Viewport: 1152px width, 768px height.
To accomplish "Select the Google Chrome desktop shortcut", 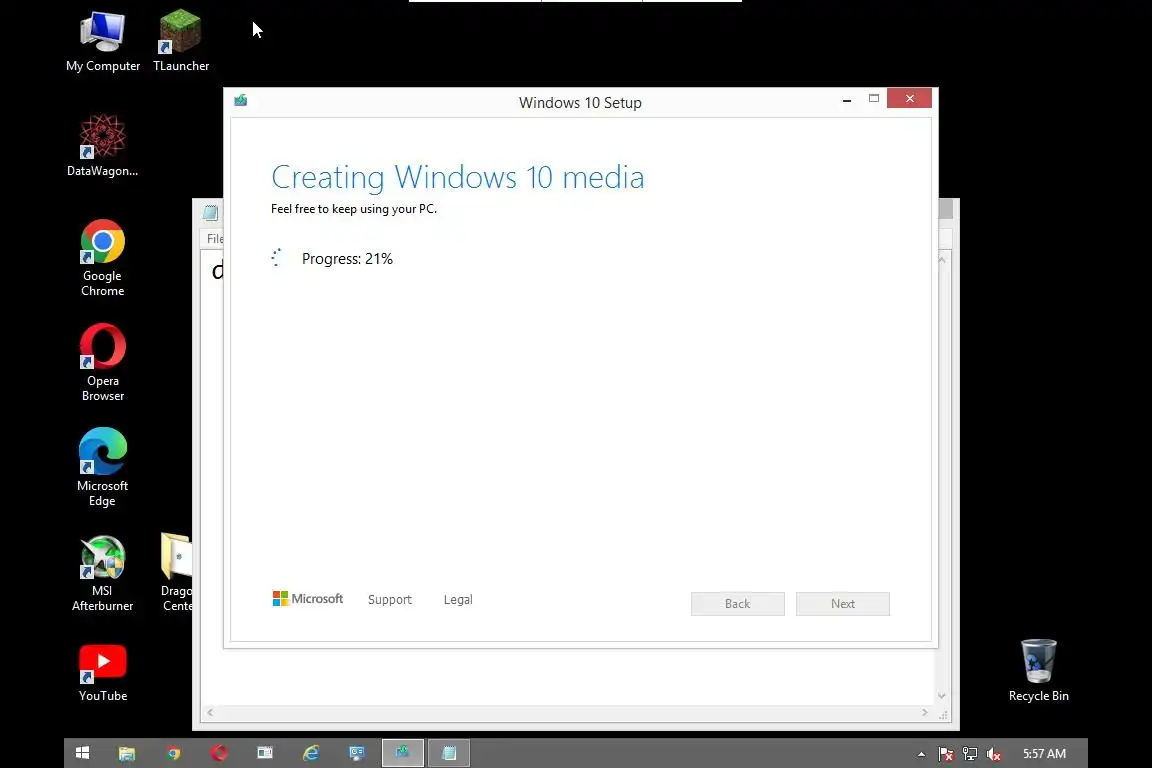I will click(102, 258).
